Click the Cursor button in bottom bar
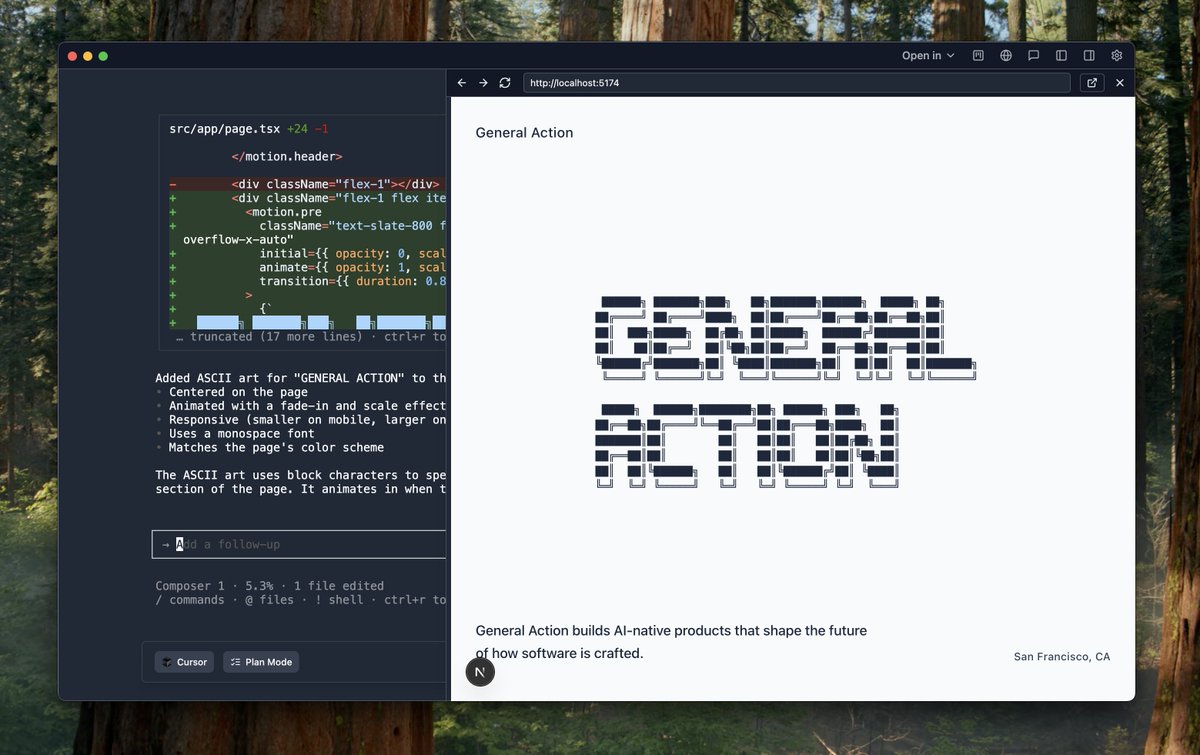Viewport: 1200px width, 755px height. pos(184,662)
